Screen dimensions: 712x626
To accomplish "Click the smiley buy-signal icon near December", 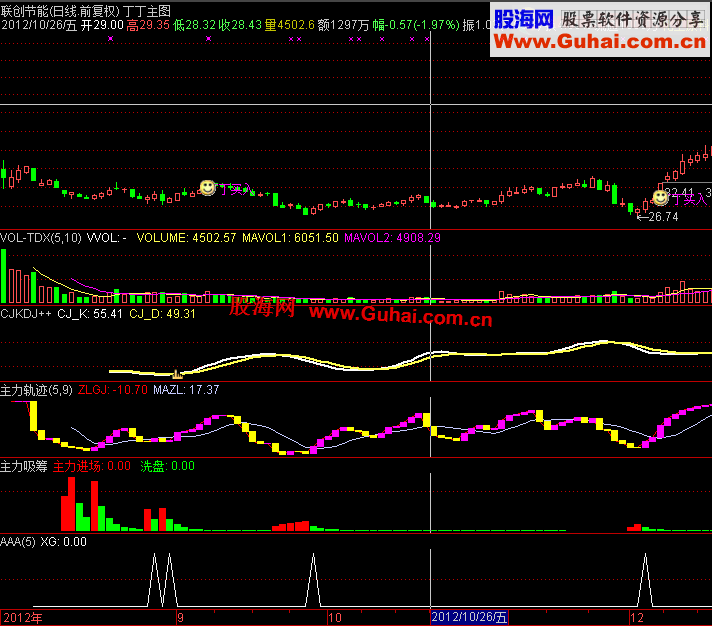I will coord(660,197).
